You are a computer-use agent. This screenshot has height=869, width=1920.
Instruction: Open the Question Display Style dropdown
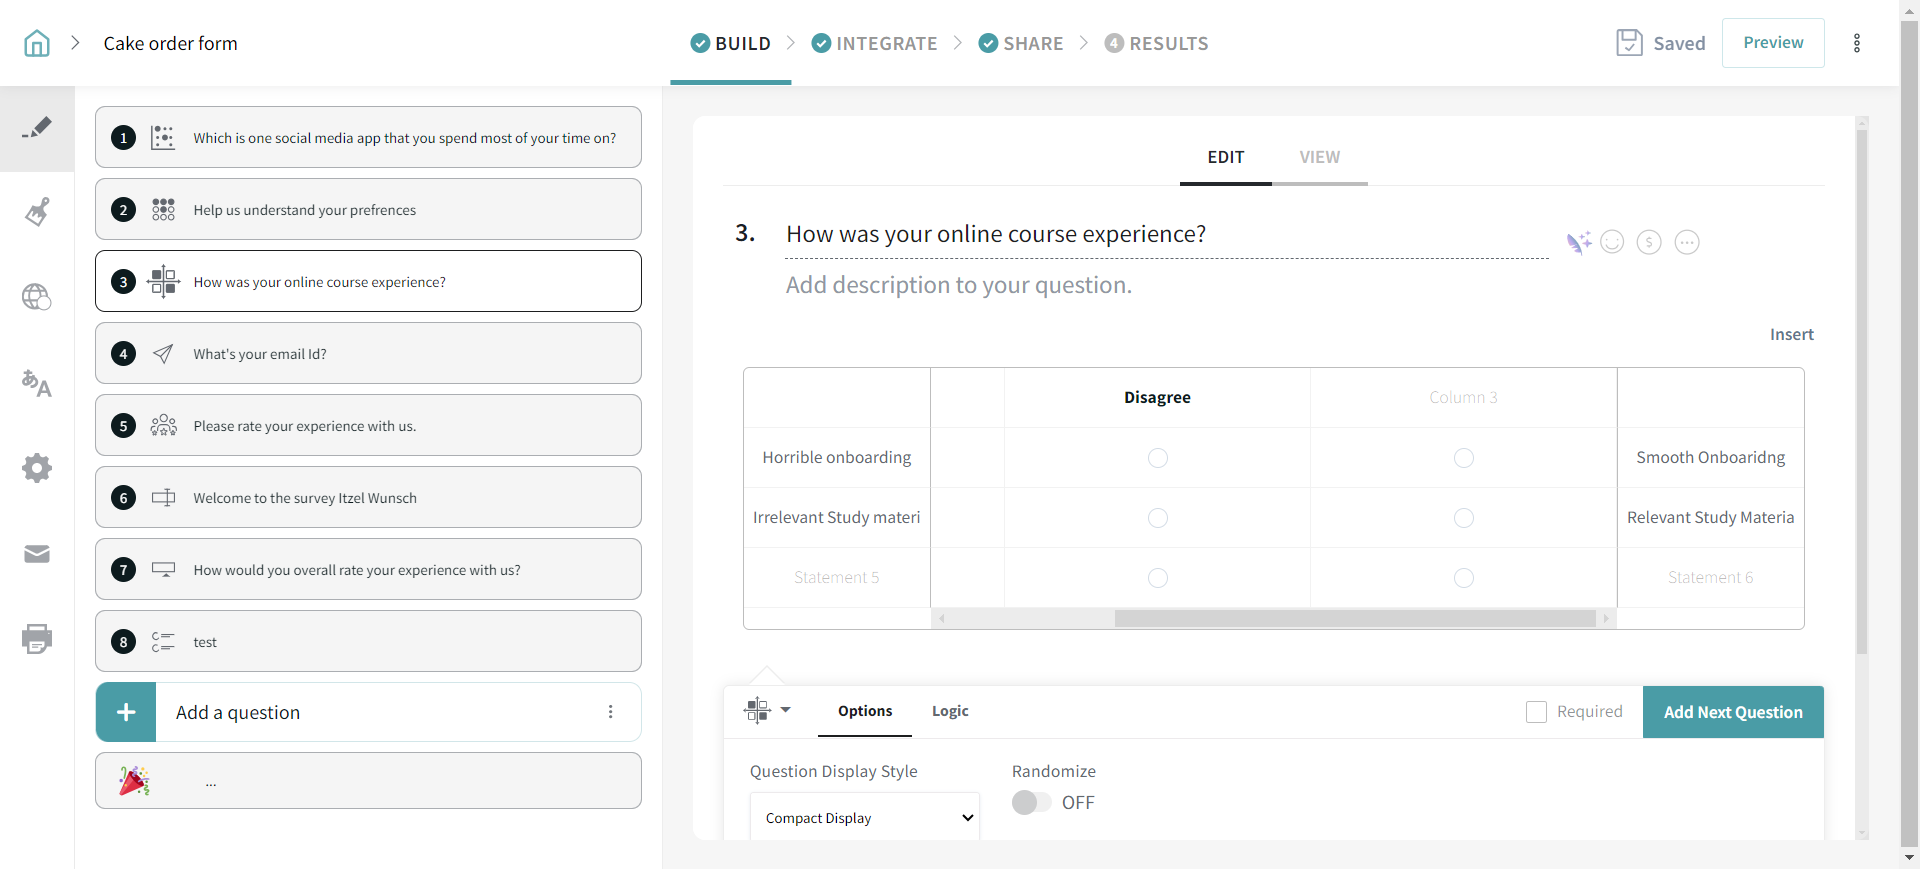864,818
